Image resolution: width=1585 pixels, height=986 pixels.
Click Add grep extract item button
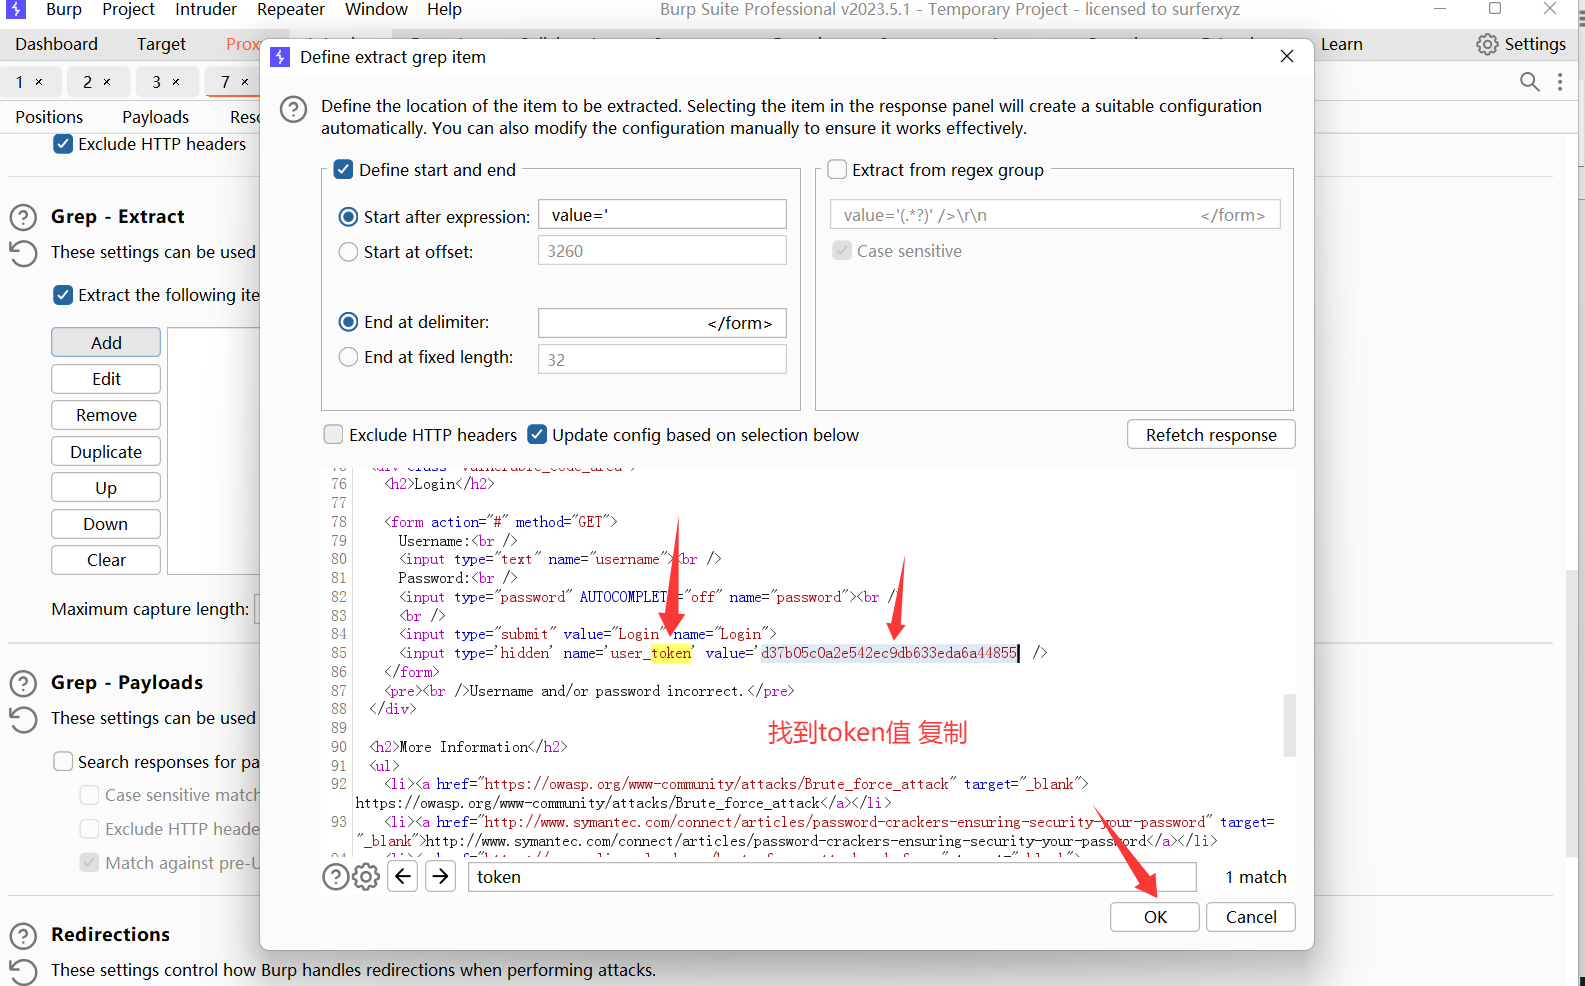tap(106, 342)
